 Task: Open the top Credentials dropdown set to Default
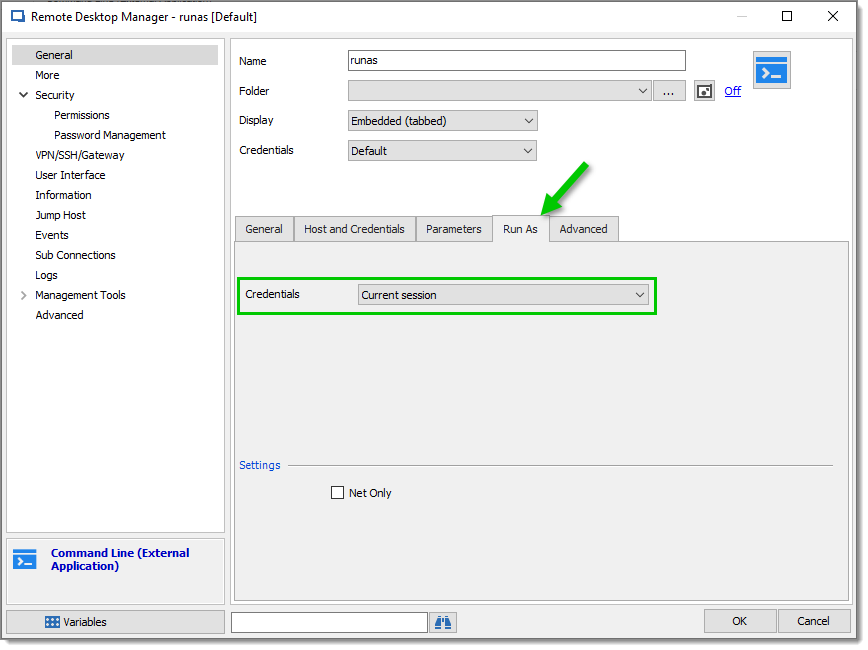click(442, 151)
